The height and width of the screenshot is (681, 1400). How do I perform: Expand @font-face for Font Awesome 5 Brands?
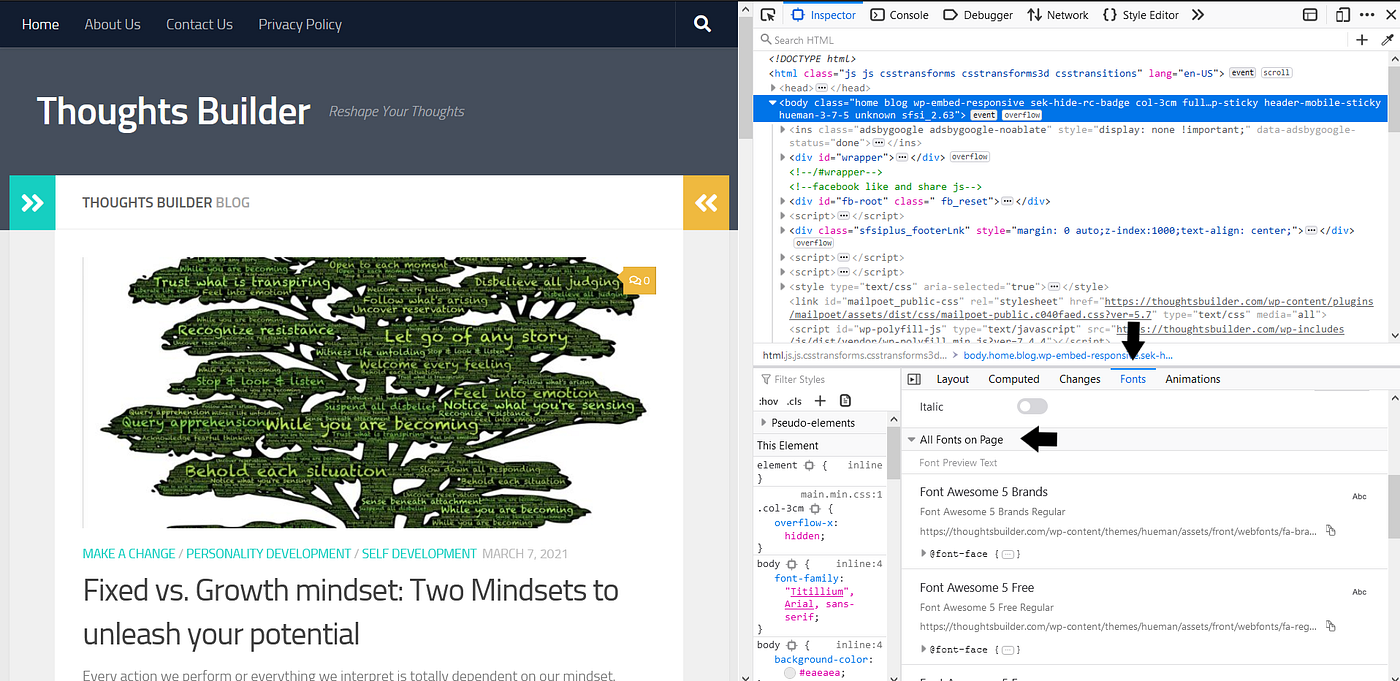click(x=923, y=553)
